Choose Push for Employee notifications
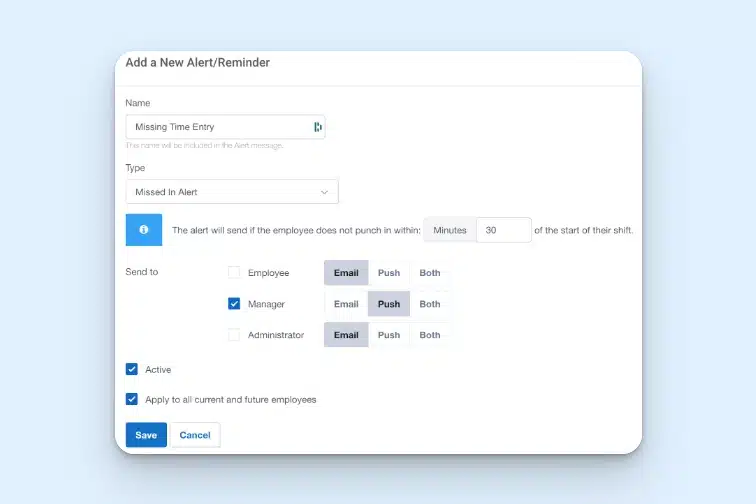Viewport: 756px width, 504px height. 389,273
